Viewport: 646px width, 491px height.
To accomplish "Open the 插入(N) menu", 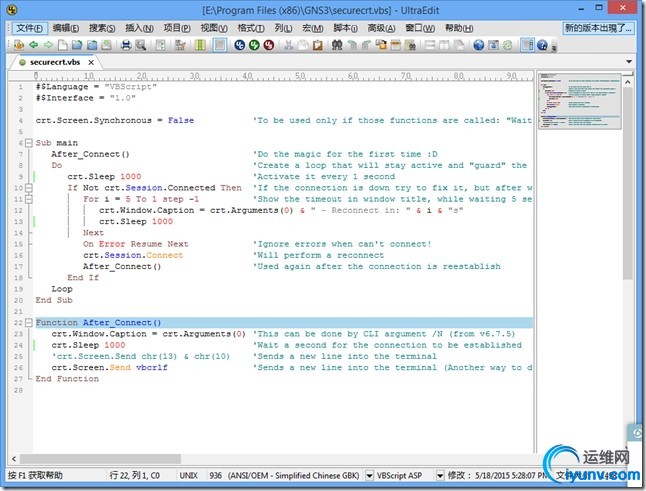I will 139,28.
